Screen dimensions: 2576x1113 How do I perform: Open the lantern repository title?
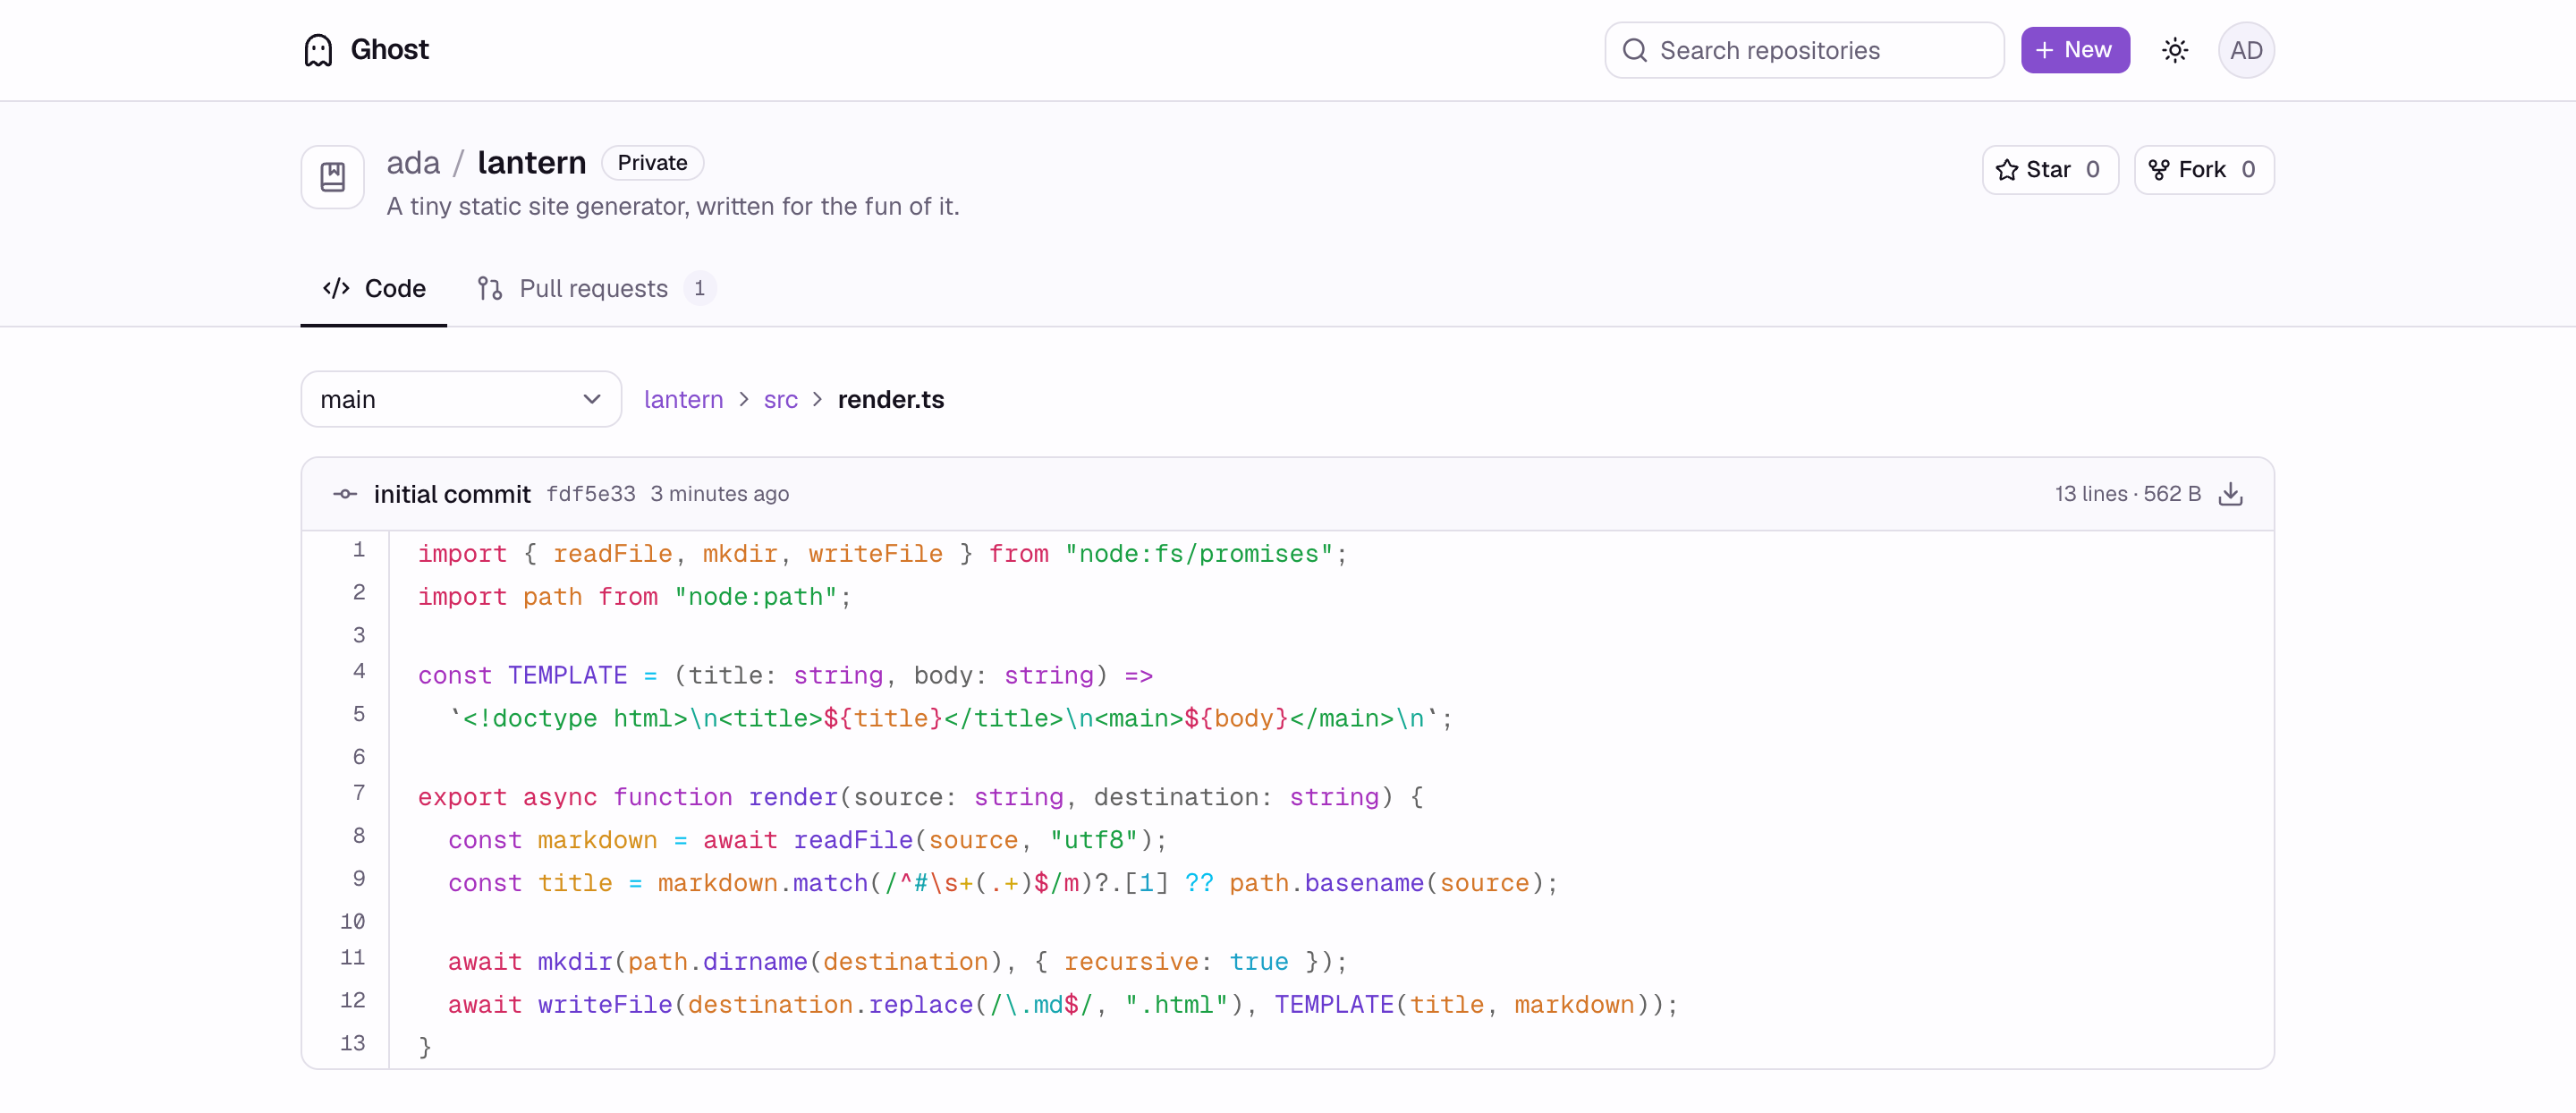tap(531, 162)
